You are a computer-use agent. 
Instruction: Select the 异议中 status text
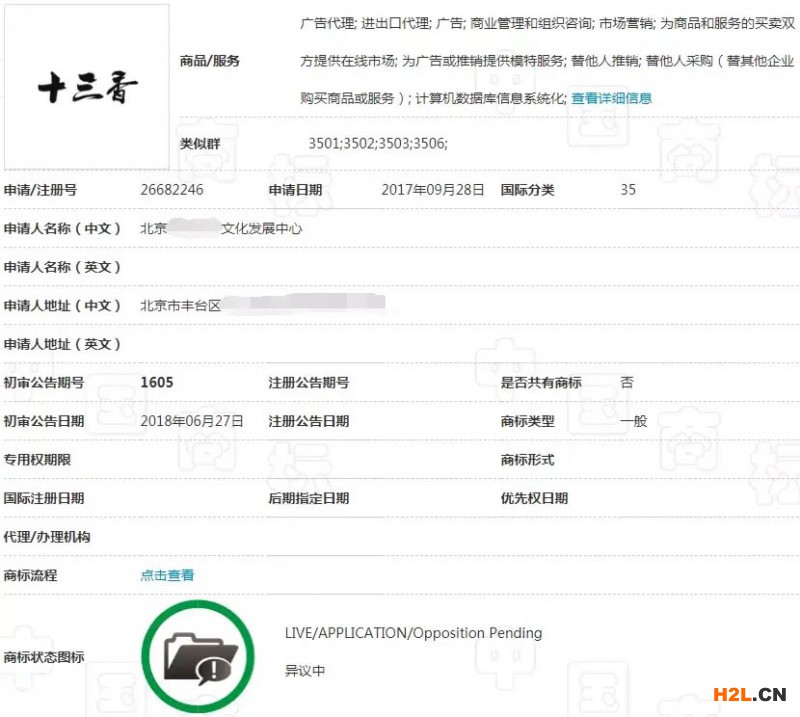point(305,671)
